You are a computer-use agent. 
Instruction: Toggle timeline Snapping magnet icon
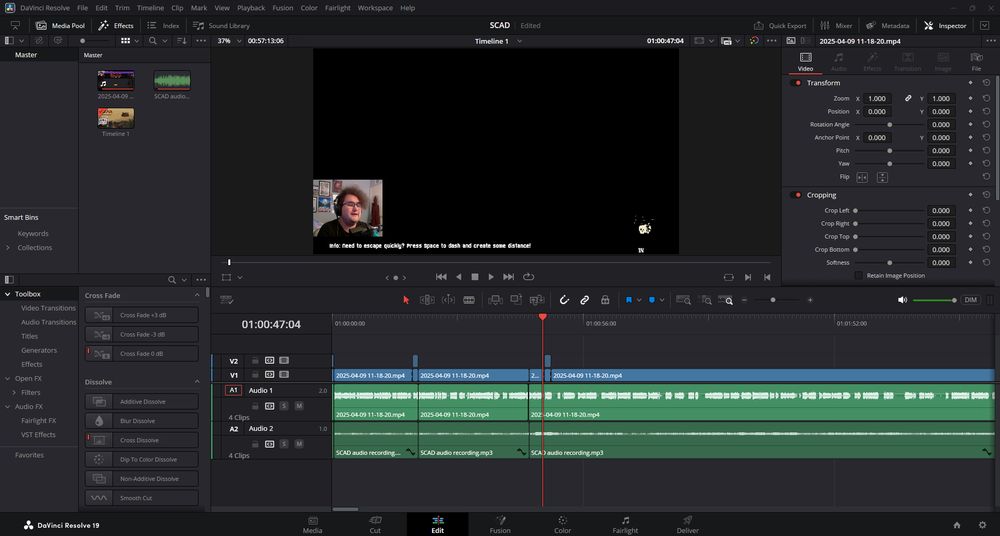tap(564, 300)
